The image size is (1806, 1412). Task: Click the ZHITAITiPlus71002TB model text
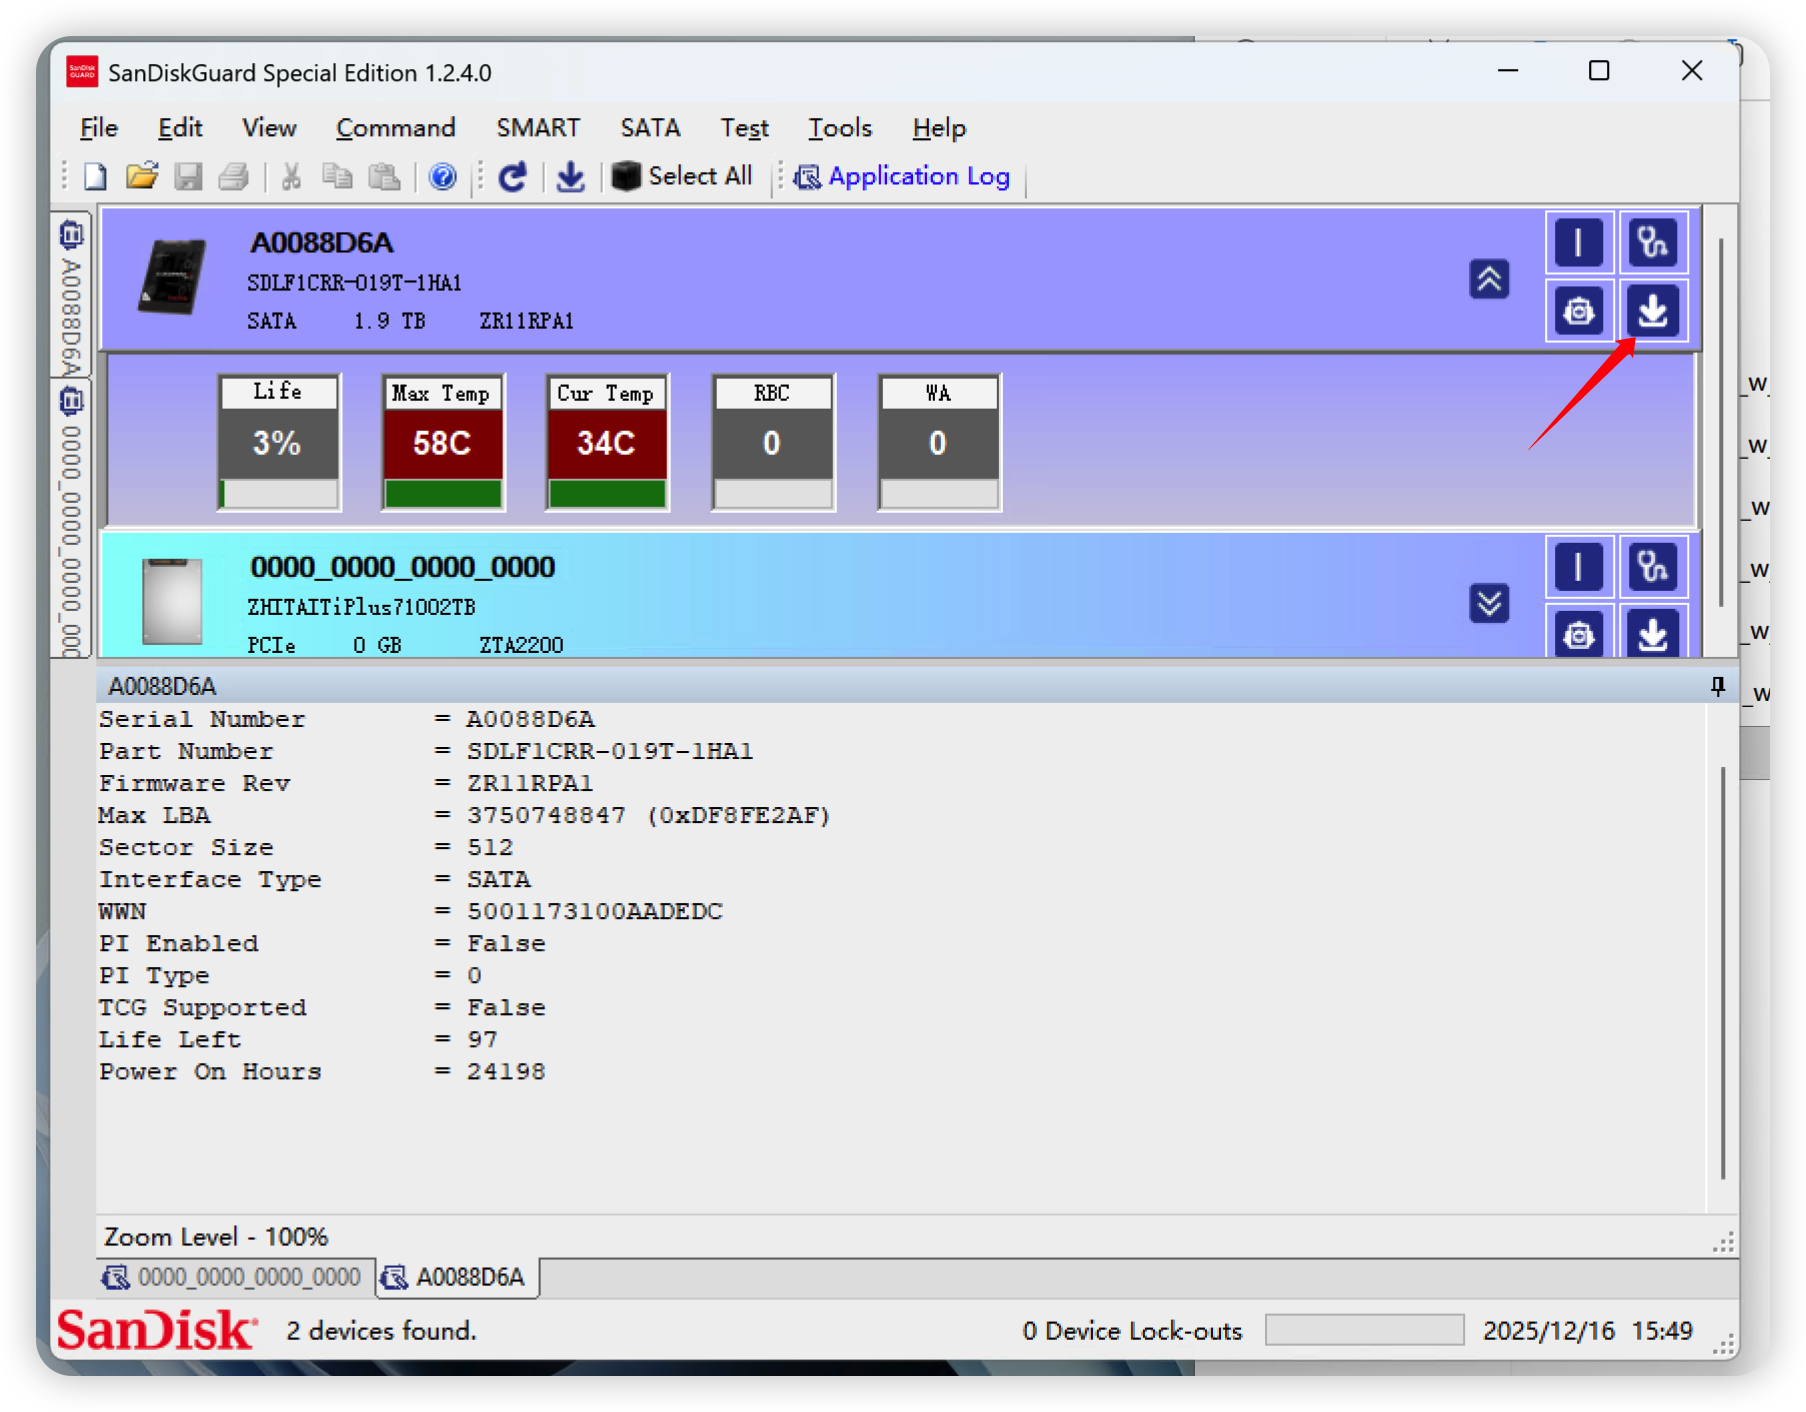coord(361,607)
